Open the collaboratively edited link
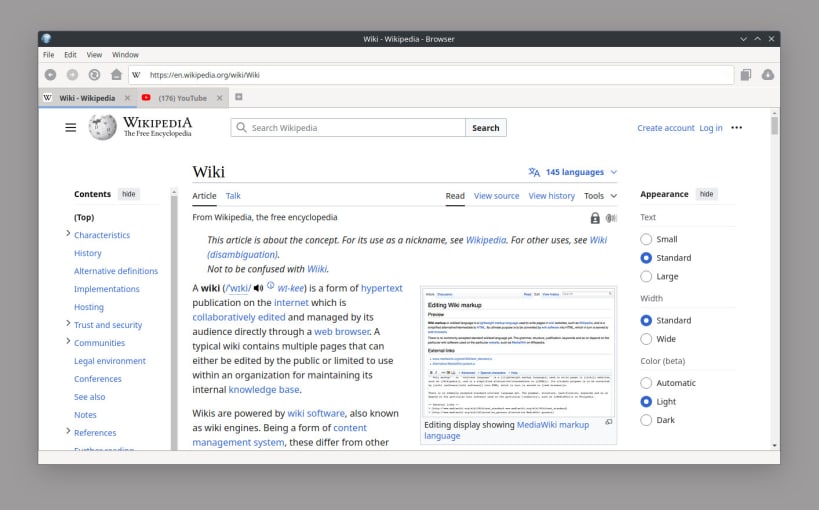 point(239,317)
